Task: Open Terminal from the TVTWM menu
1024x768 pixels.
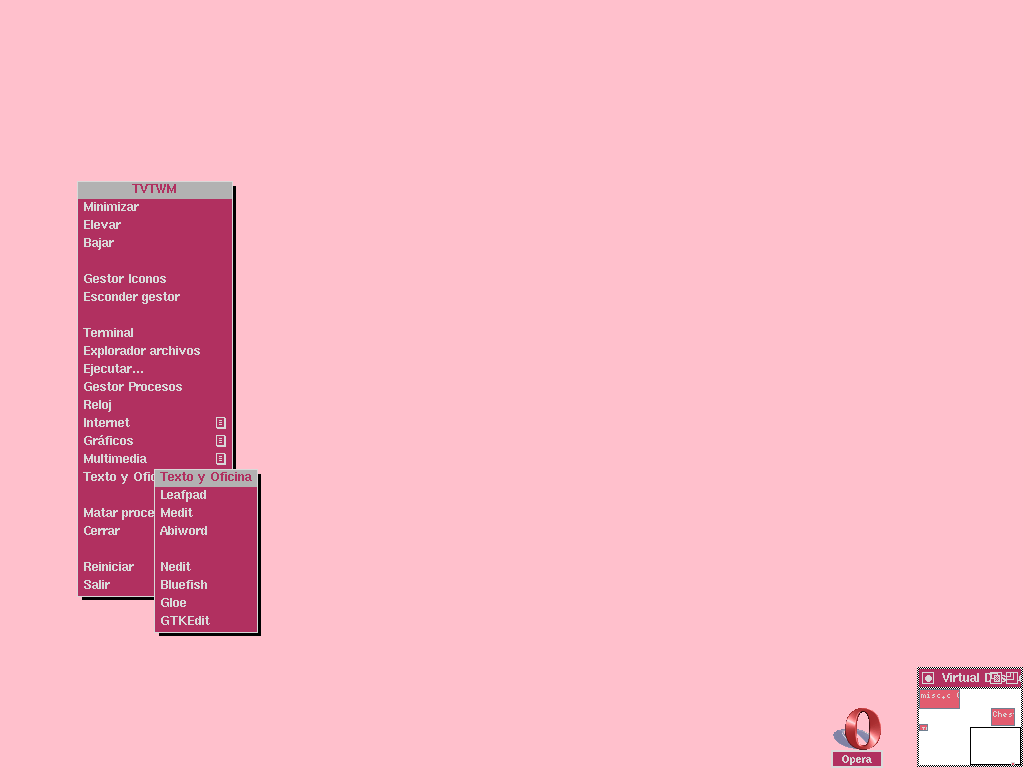Action: click(x=109, y=333)
